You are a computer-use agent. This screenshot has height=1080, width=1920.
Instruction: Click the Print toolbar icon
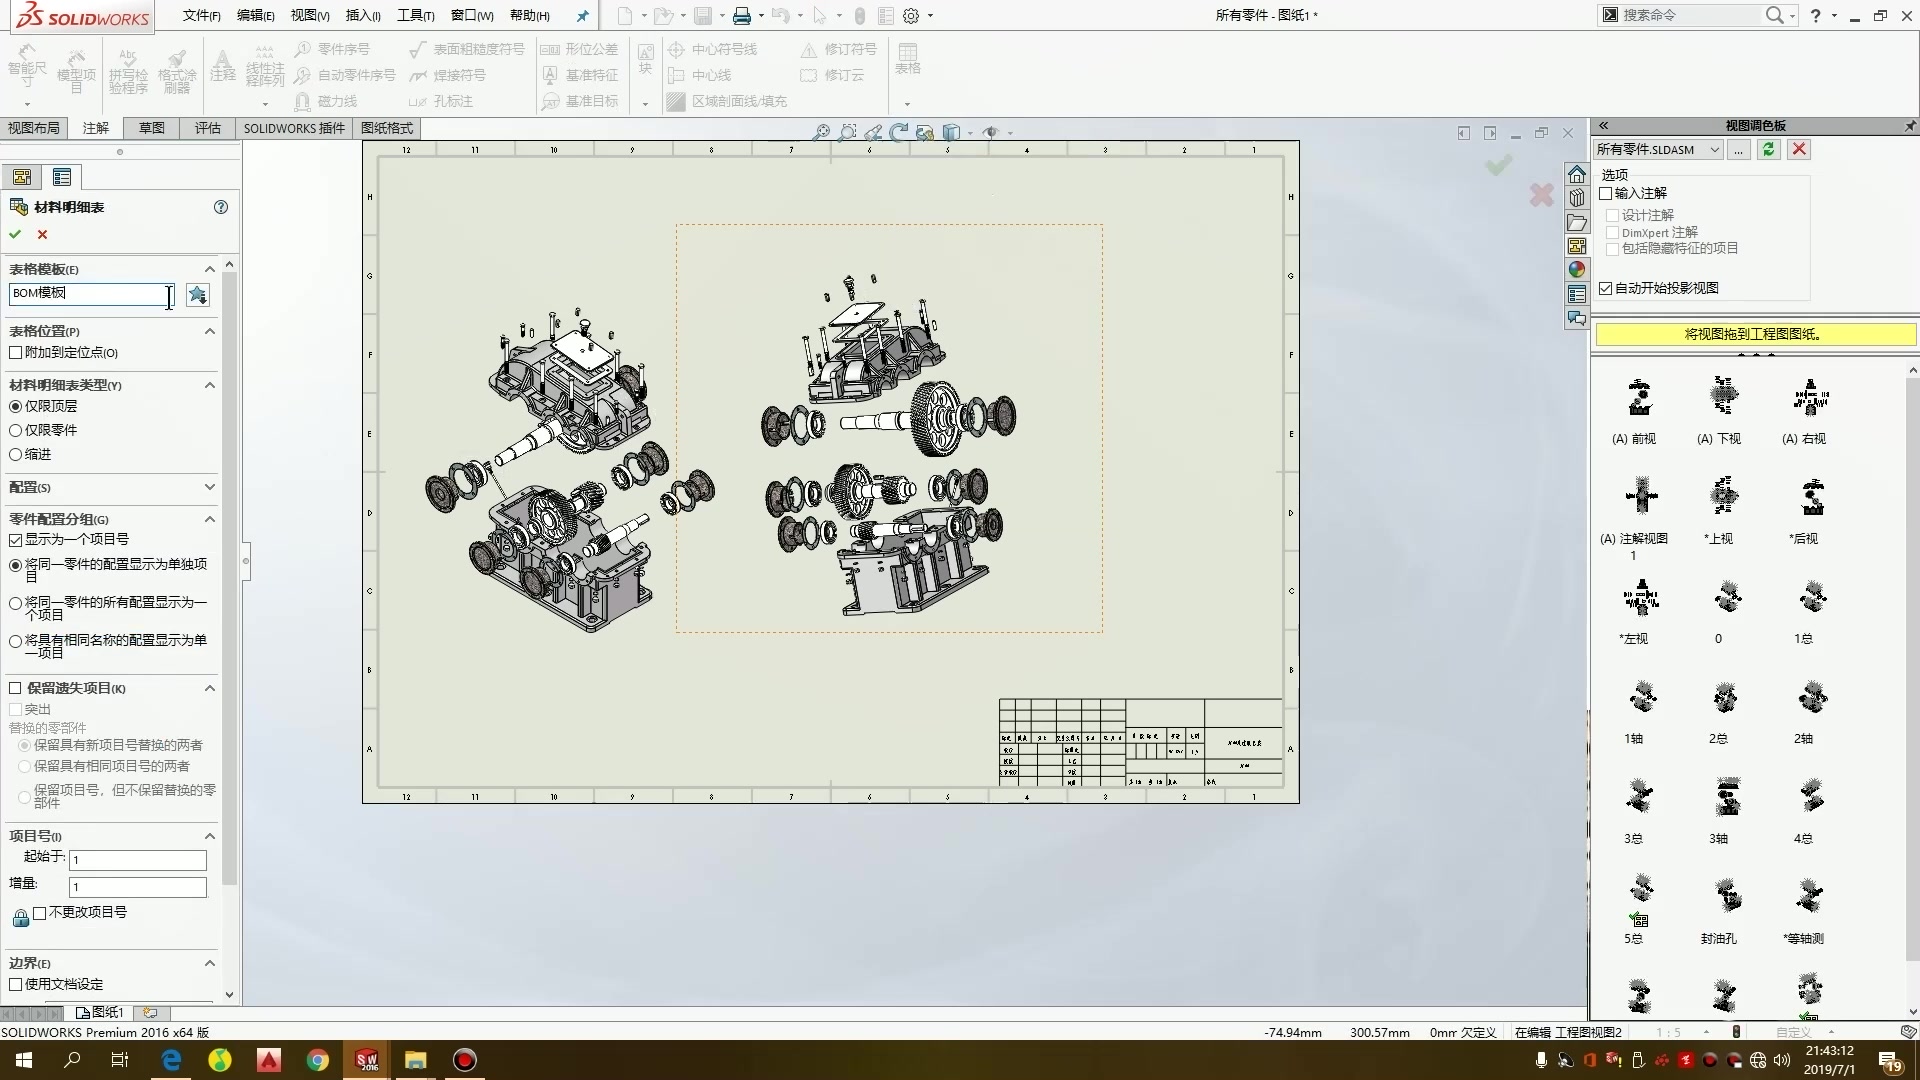pos(741,16)
